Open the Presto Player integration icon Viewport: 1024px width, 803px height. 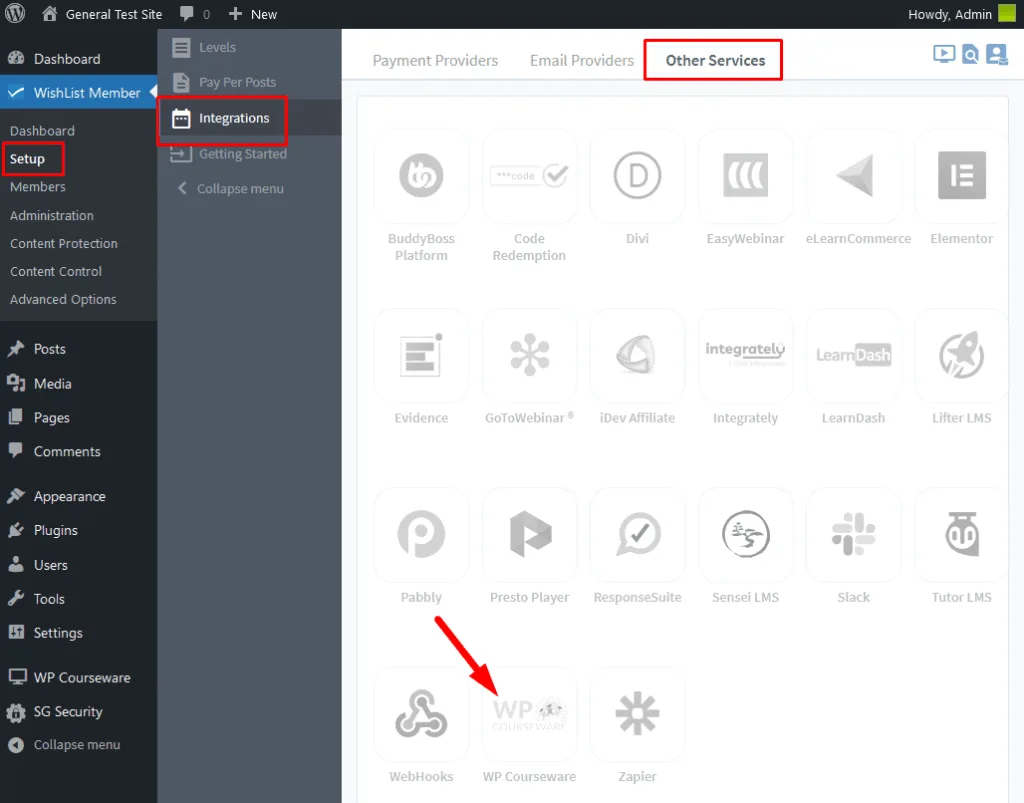coord(529,534)
